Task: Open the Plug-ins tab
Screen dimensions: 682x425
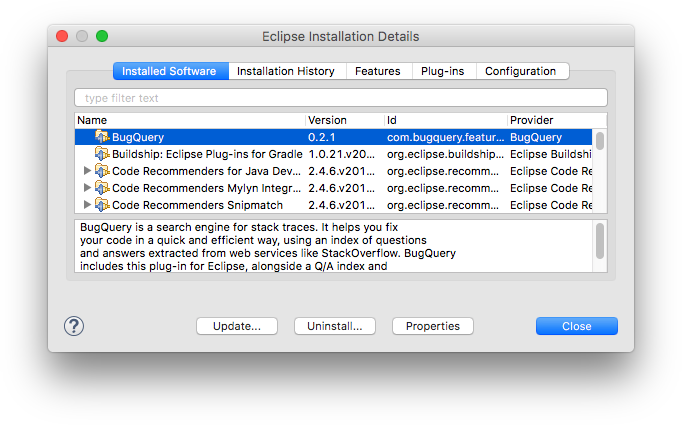Action: tap(444, 71)
